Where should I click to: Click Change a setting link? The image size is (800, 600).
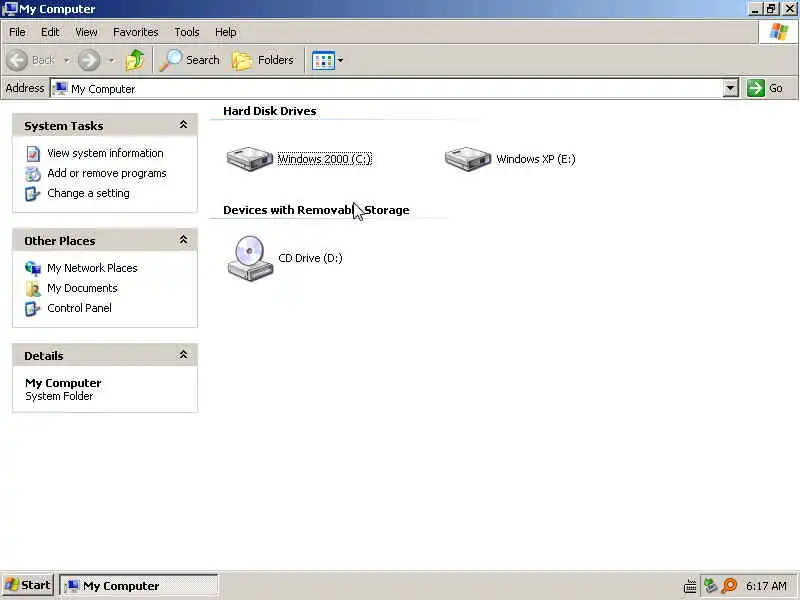(x=88, y=193)
